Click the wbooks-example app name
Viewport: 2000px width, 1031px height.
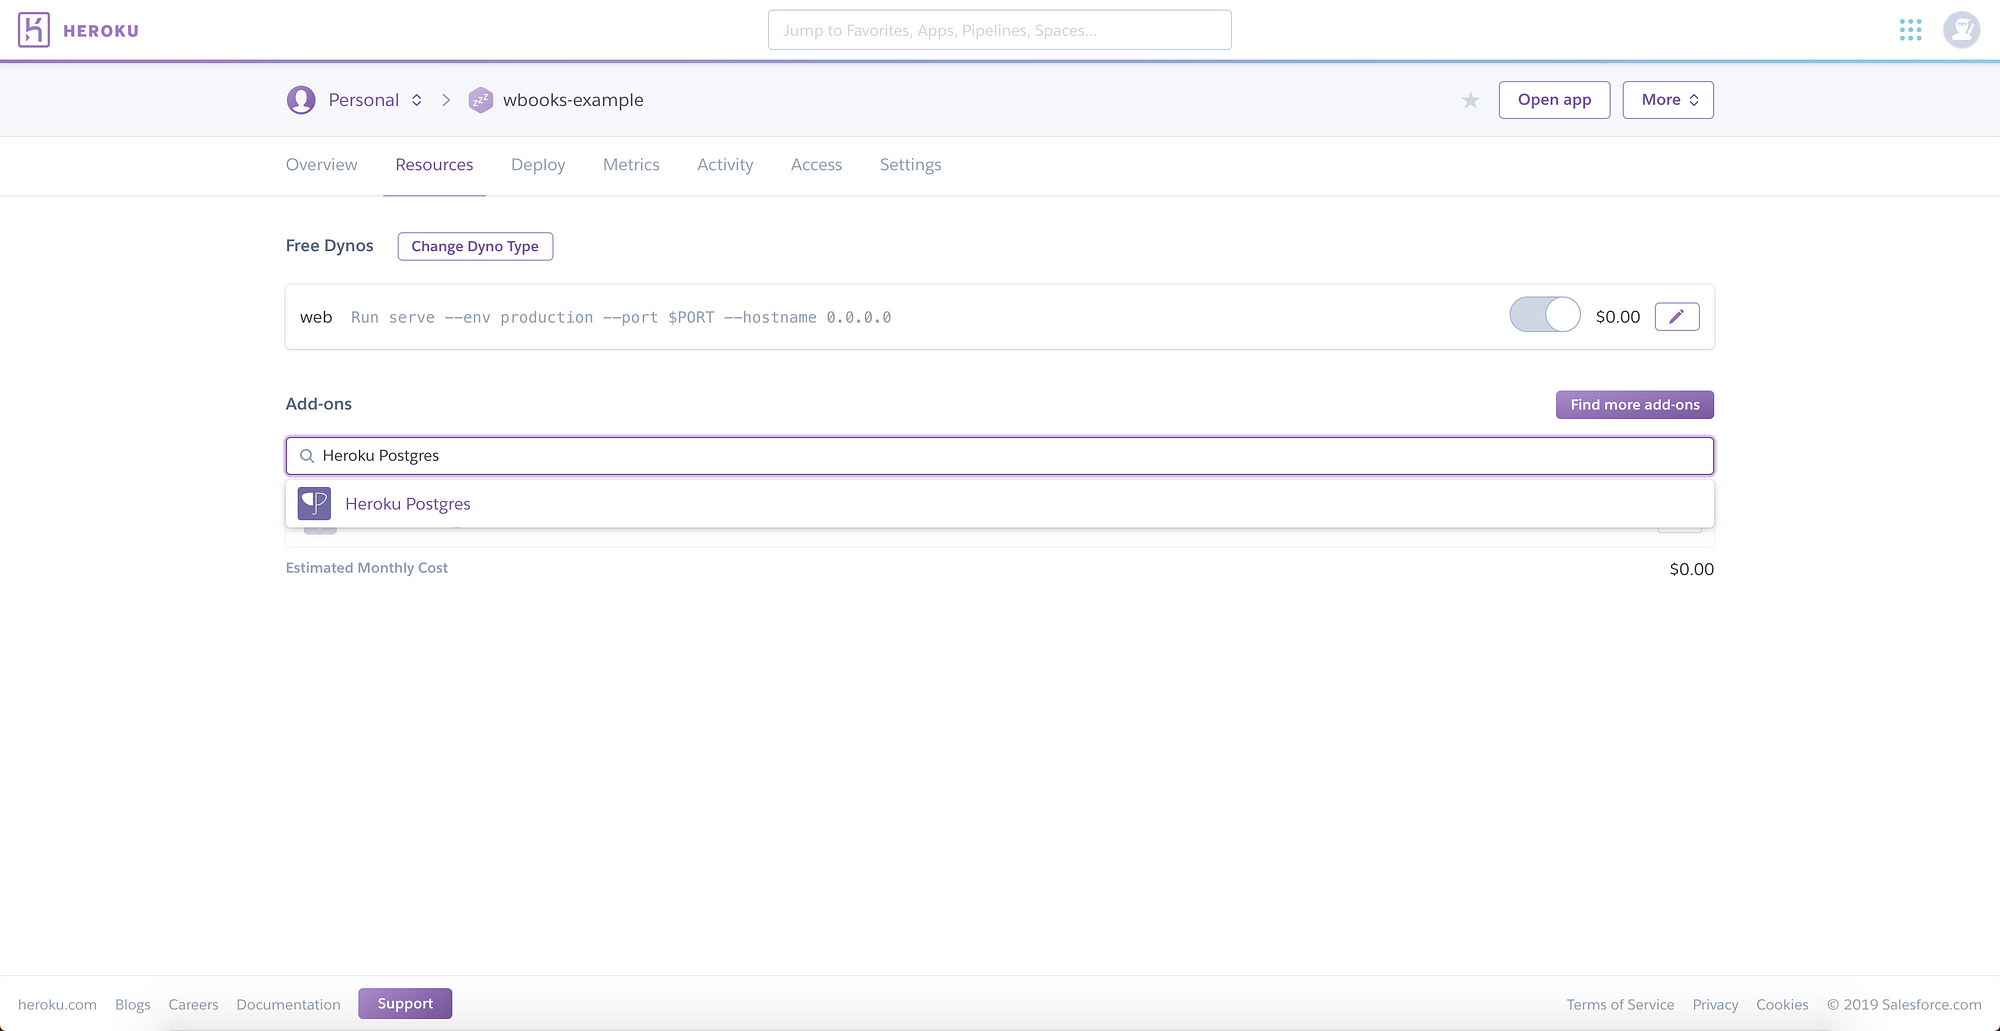point(573,100)
